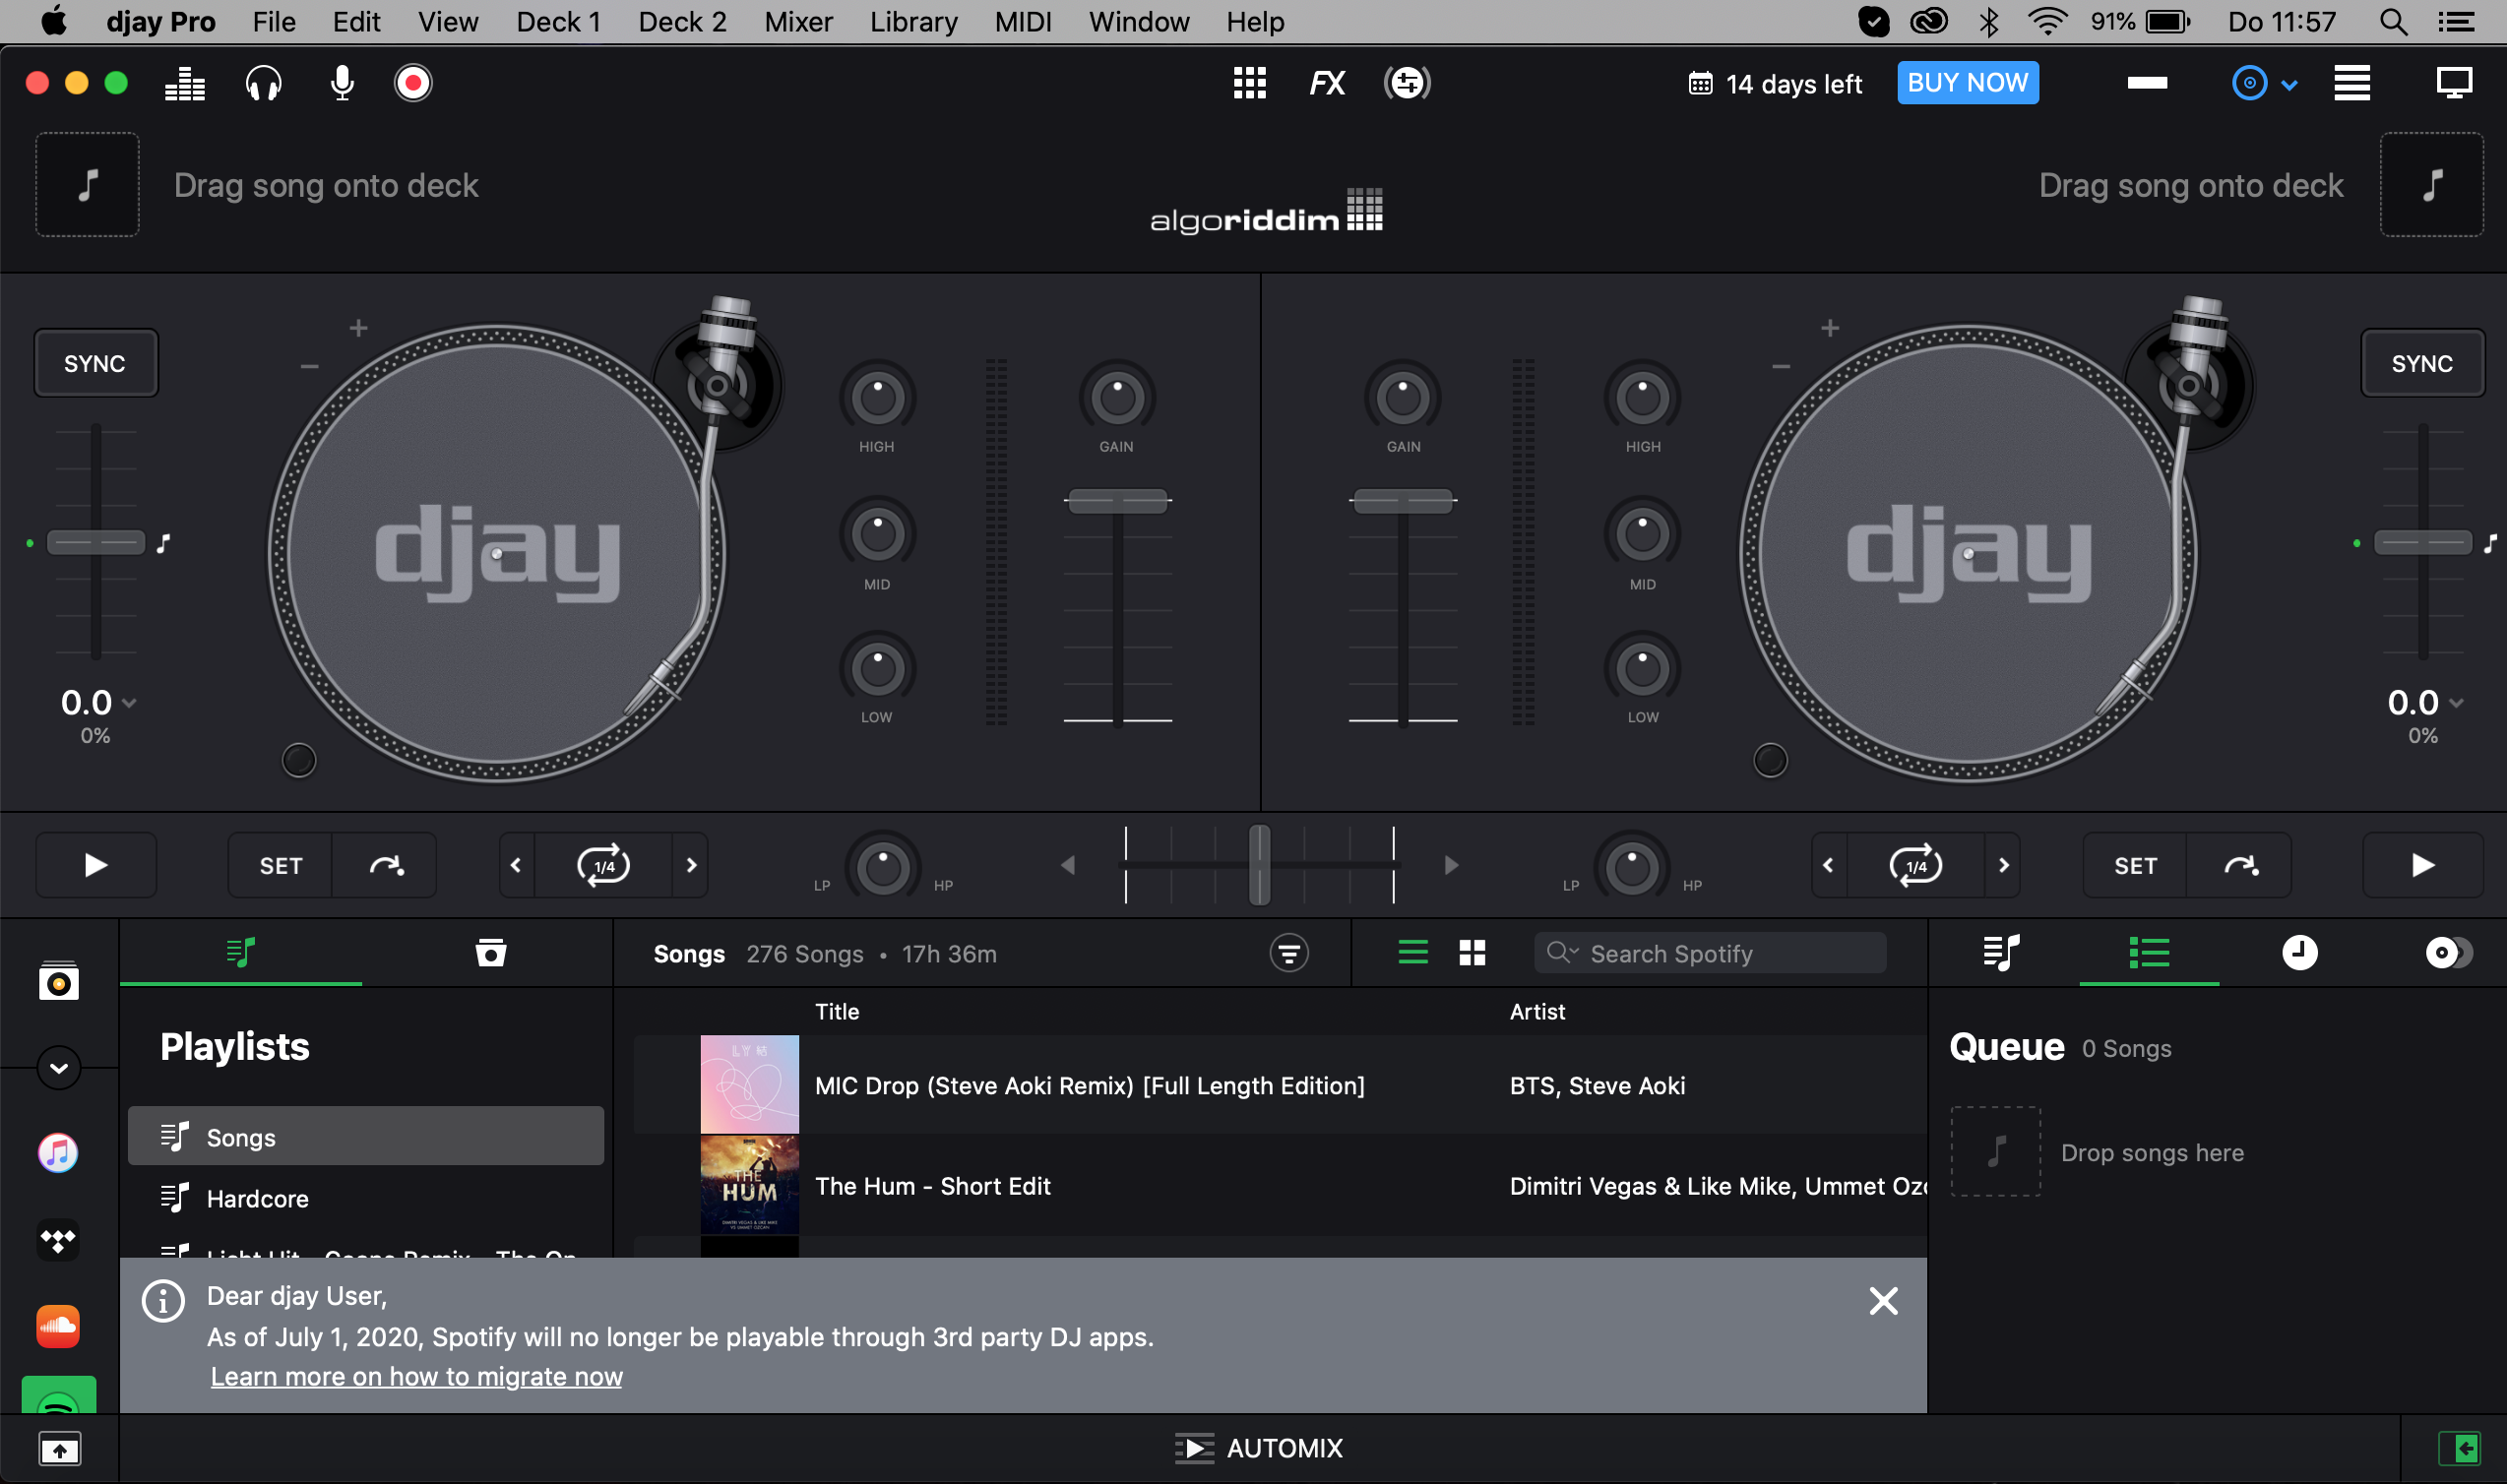Viewport: 2507px width, 1484px height.
Task: Switch to grid view of songs
Action: [1471, 952]
